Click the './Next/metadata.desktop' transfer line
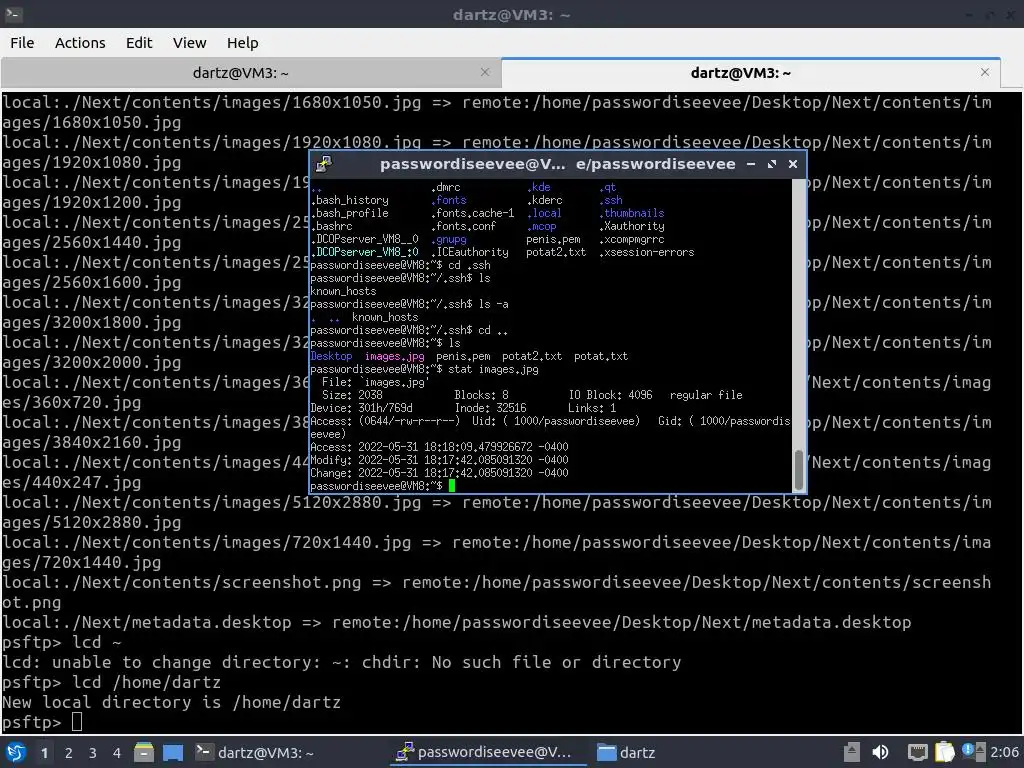This screenshot has width=1024, height=768. (x=456, y=622)
